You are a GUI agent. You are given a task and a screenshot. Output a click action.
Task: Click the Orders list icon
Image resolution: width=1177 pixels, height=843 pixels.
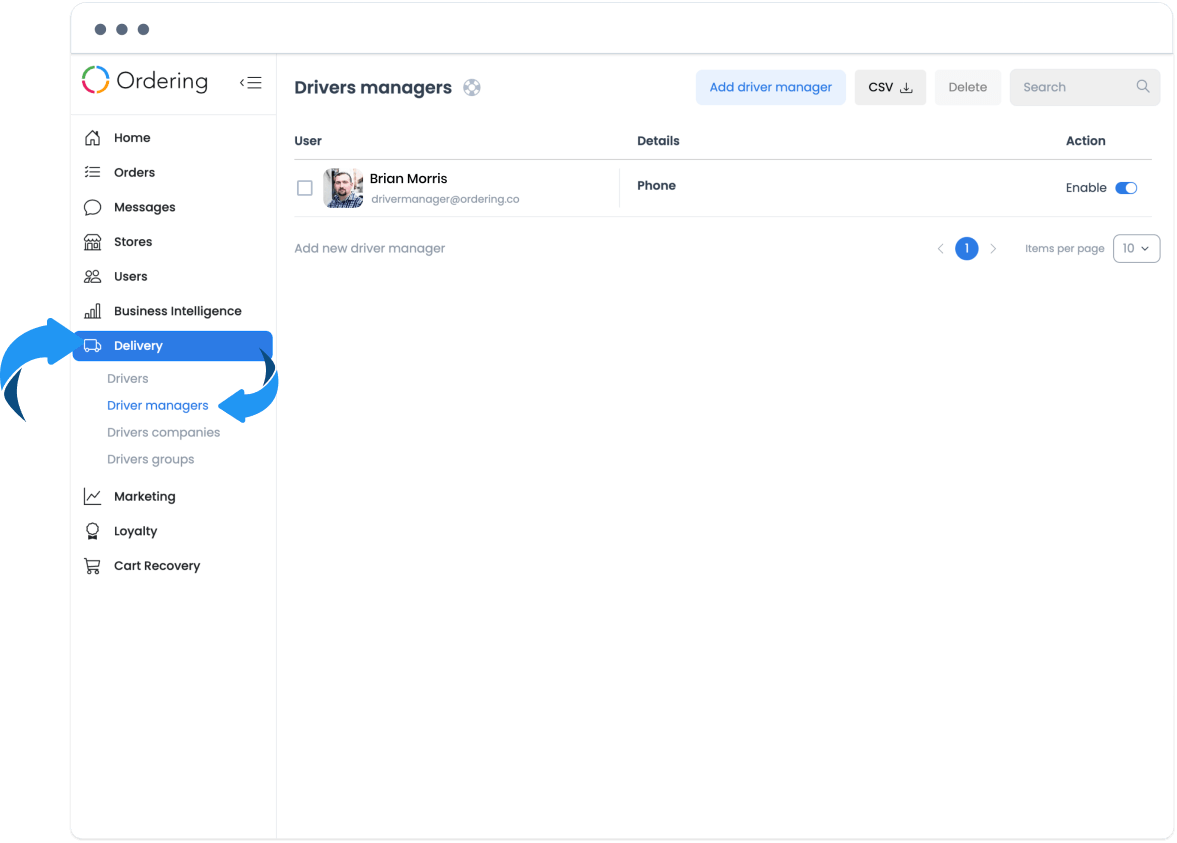pos(92,172)
